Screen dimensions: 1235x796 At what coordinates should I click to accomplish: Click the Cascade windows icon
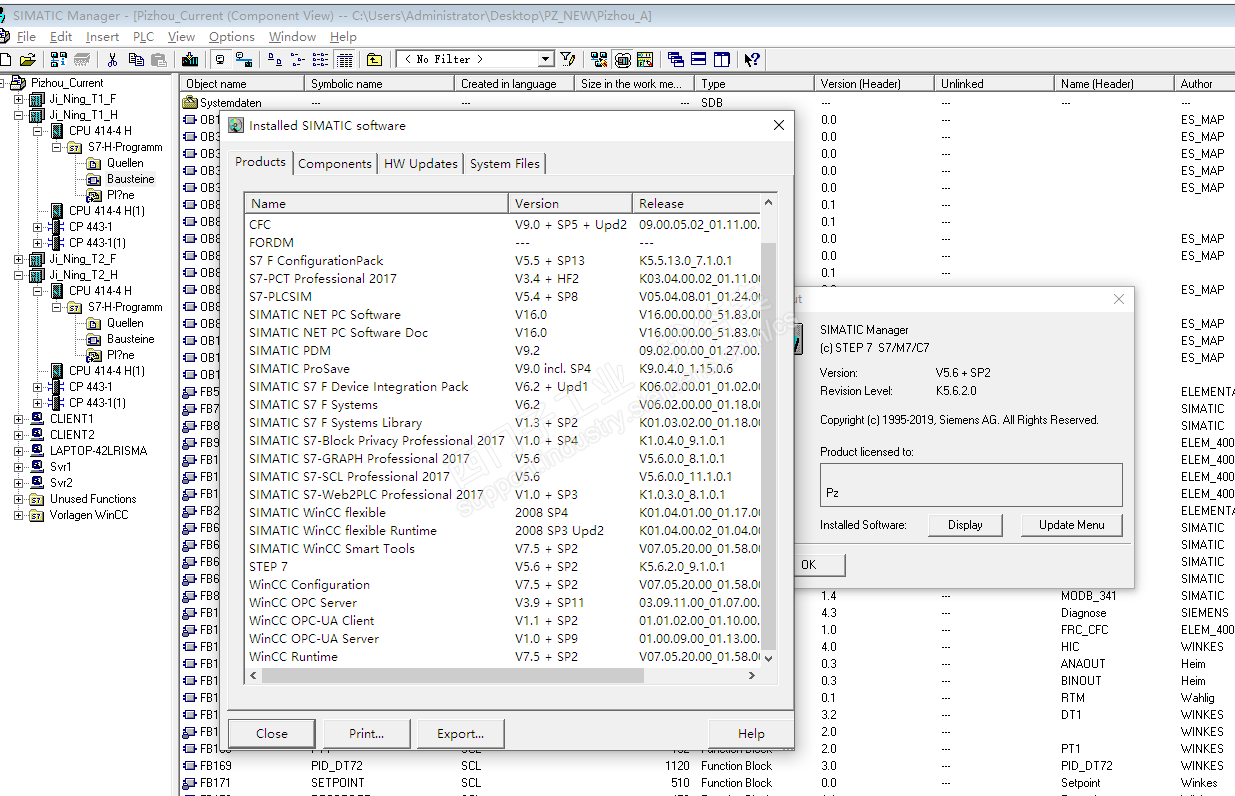tap(676, 59)
